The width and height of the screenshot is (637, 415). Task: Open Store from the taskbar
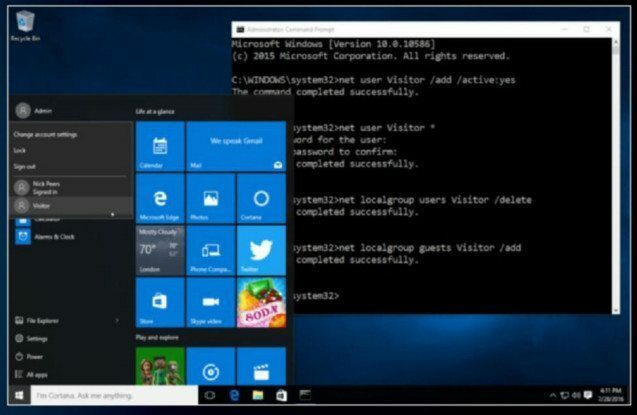[282, 395]
